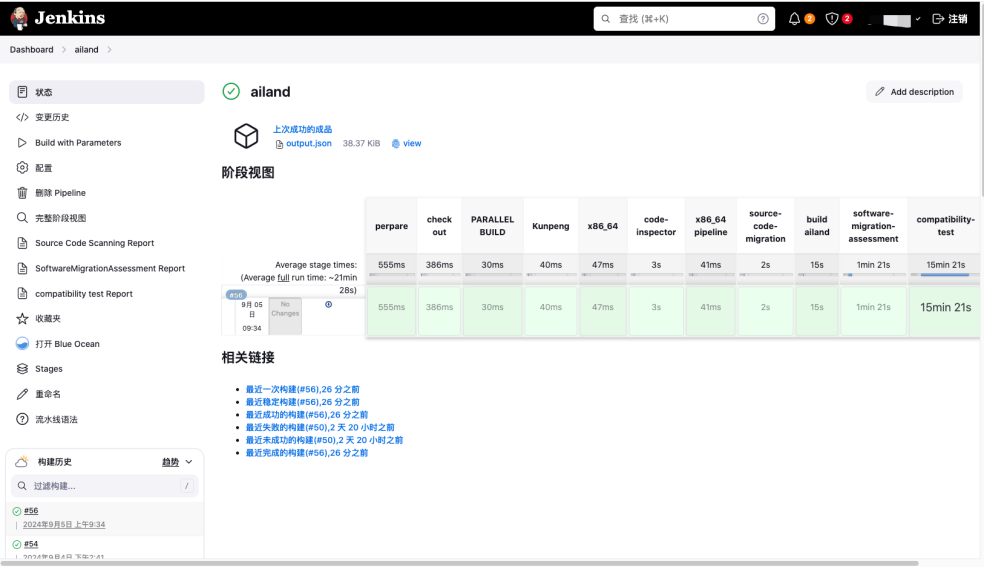Open the security shield warnings icon
Image resolution: width=984 pixels, height=567 pixels.
(x=832, y=19)
